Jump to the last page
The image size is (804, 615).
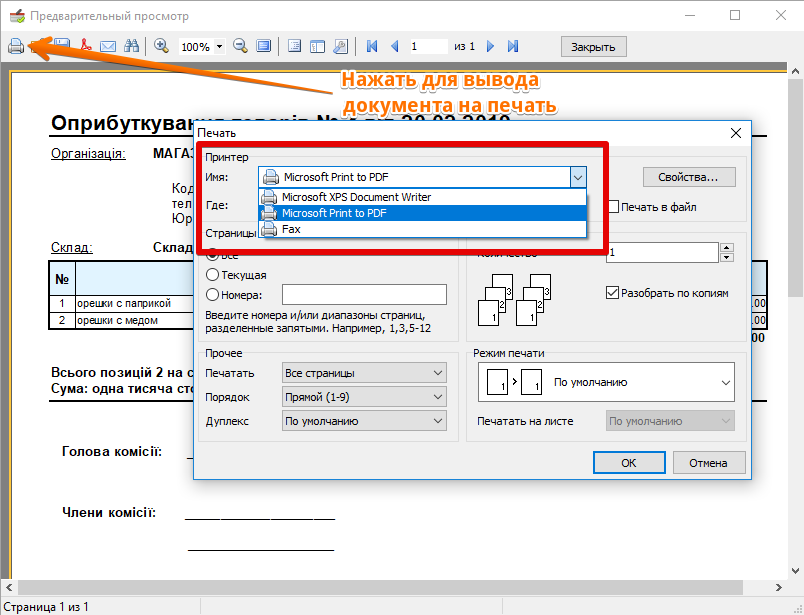pyautogui.click(x=513, y=46)
